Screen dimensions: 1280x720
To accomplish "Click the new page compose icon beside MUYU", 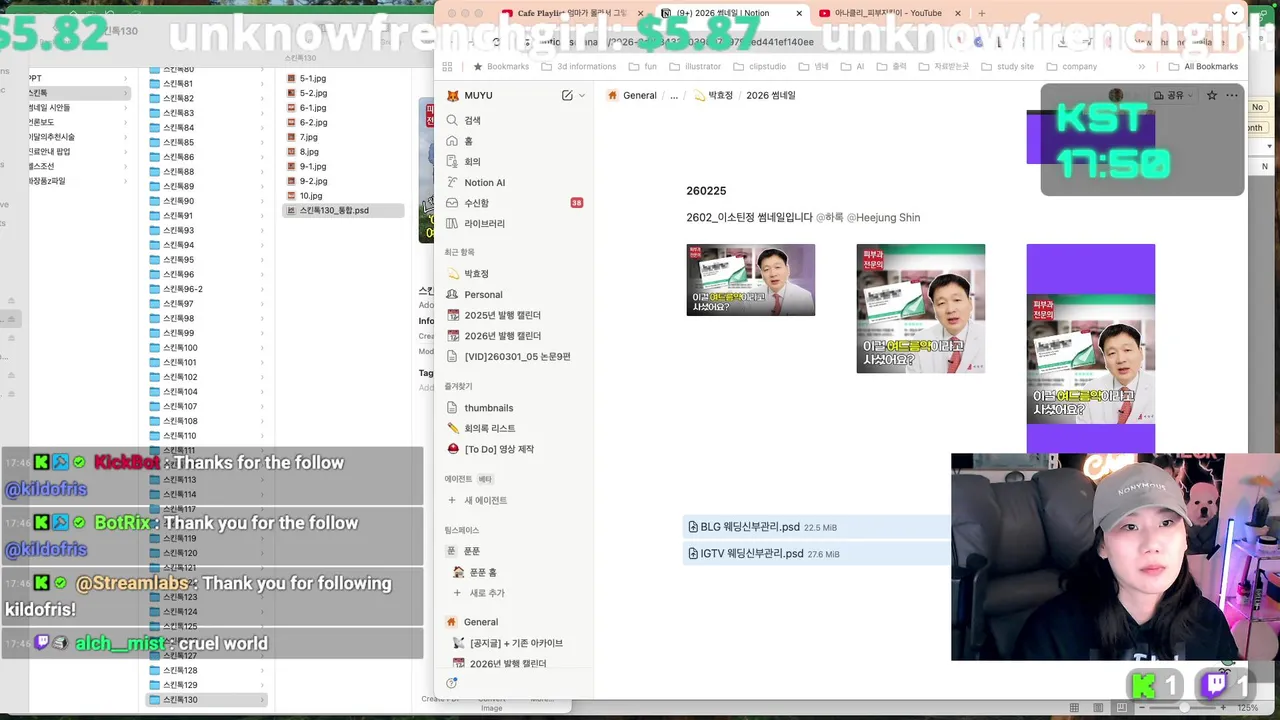I will 567,95.
